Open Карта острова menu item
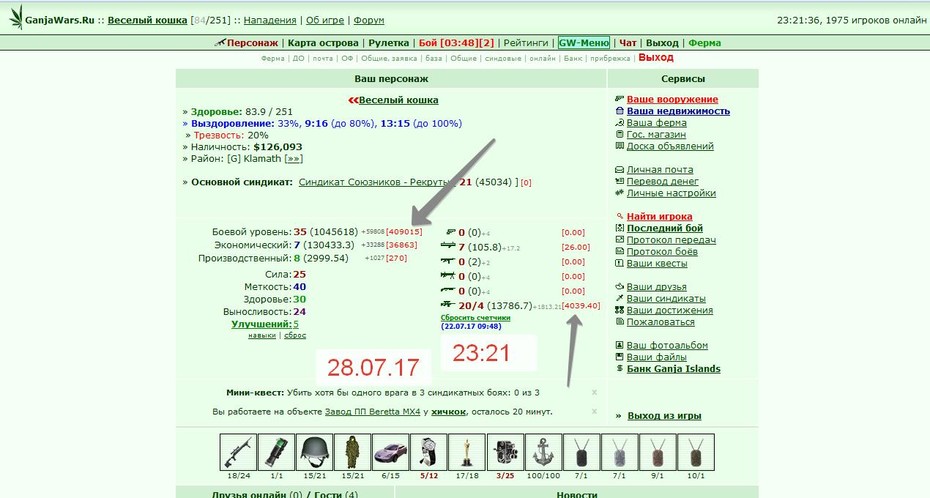Viewport: 930px width, 498px height. [323, 43]
